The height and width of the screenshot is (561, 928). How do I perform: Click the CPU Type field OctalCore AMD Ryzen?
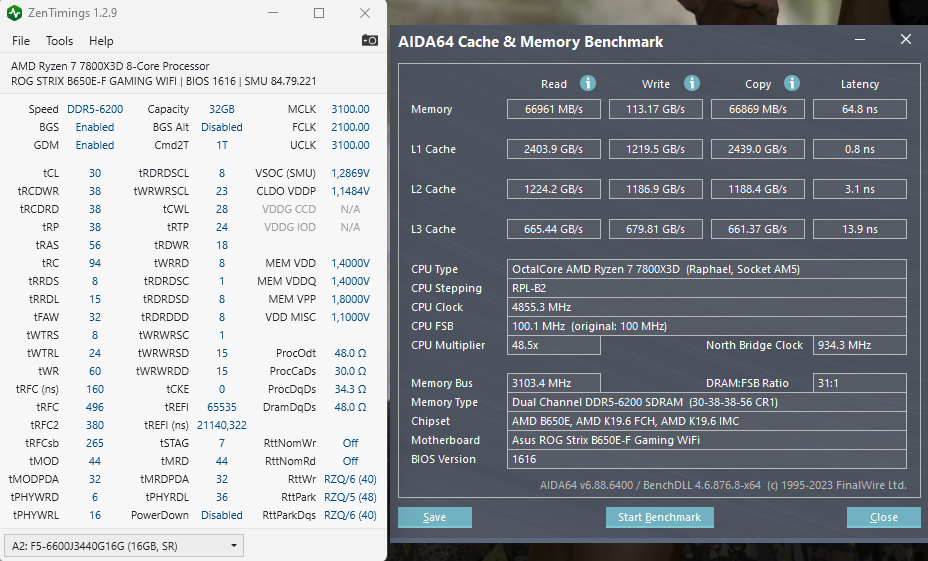pyautogui.click(x=707, y=269)
